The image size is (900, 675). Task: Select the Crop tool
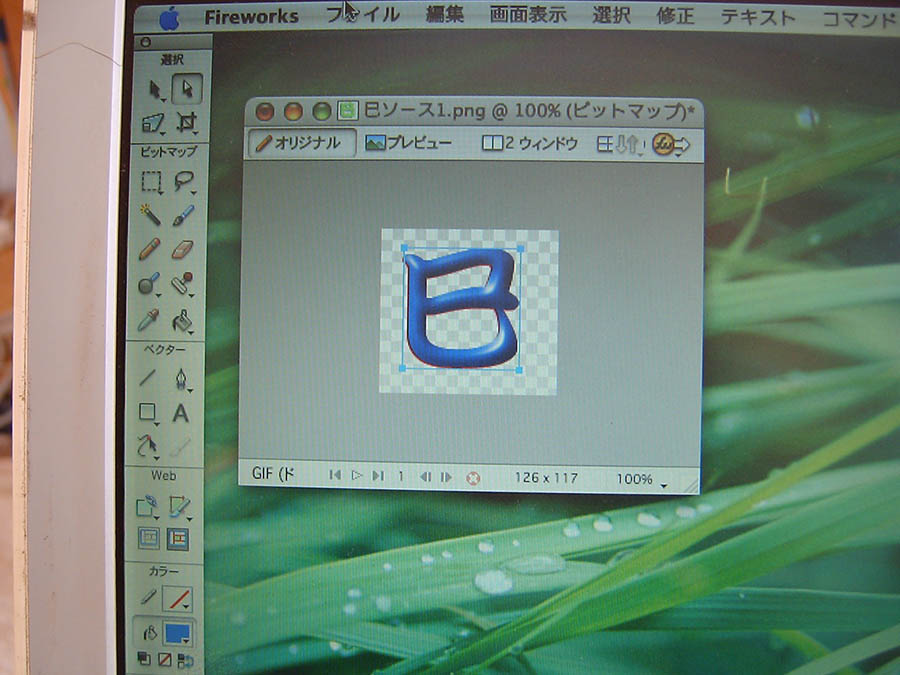[187, 122]
